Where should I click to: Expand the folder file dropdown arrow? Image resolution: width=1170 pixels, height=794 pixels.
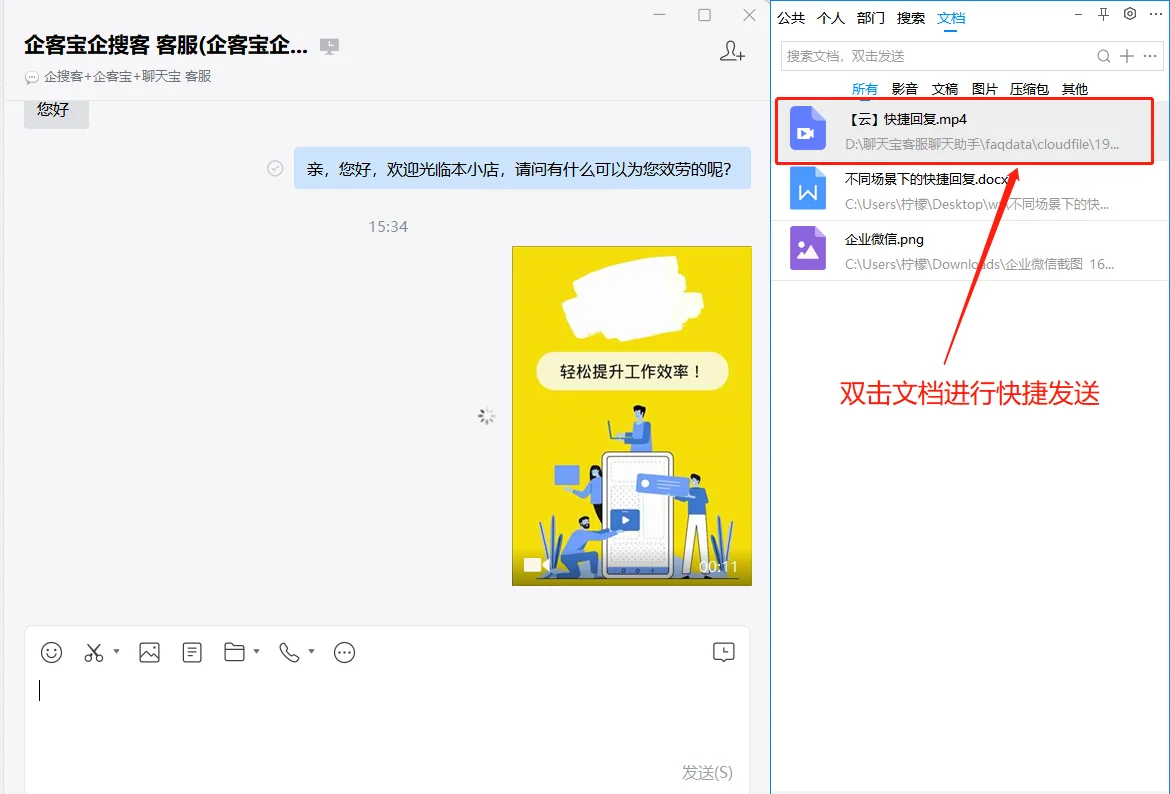(257, 651)
